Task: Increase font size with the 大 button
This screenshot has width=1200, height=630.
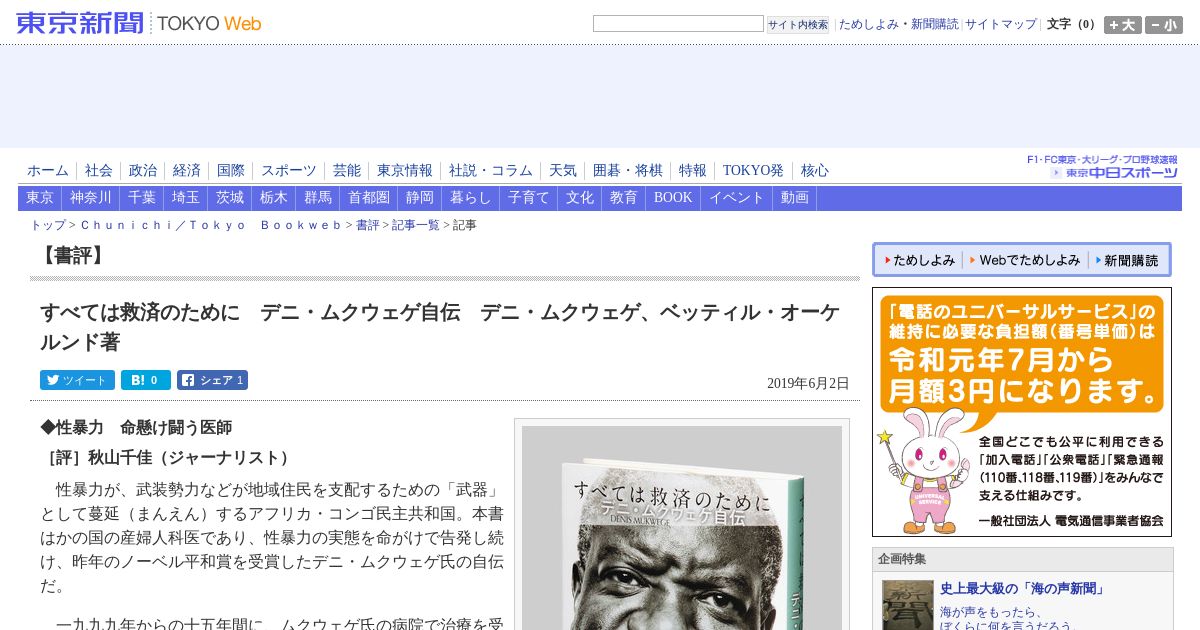Action: [1122, 25]
